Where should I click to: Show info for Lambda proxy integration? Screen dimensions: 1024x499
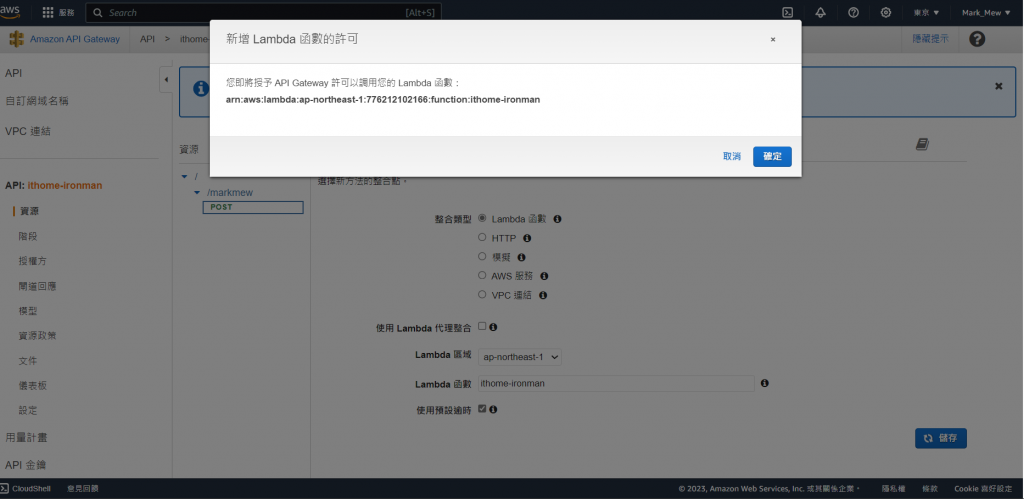[x=493, y=327]
